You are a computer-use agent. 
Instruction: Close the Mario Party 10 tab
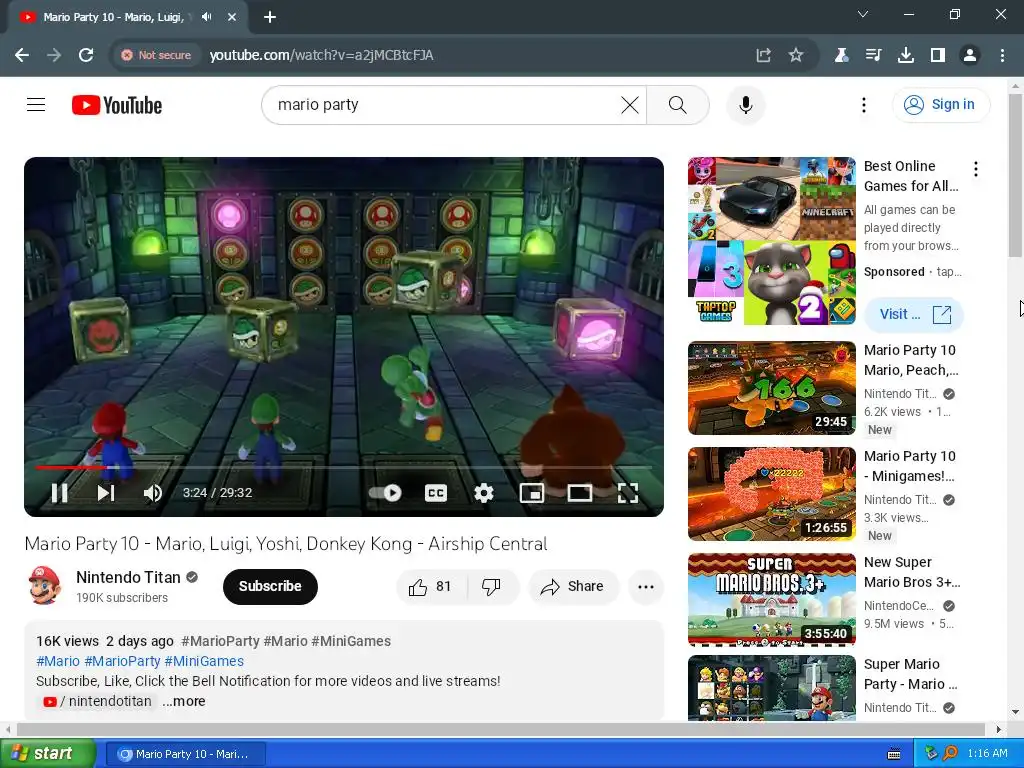pyautogui.click(x=232, y=17)
